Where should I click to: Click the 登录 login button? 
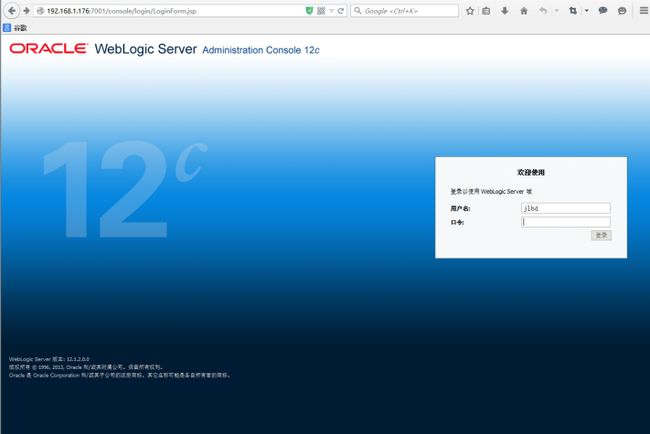601,235
